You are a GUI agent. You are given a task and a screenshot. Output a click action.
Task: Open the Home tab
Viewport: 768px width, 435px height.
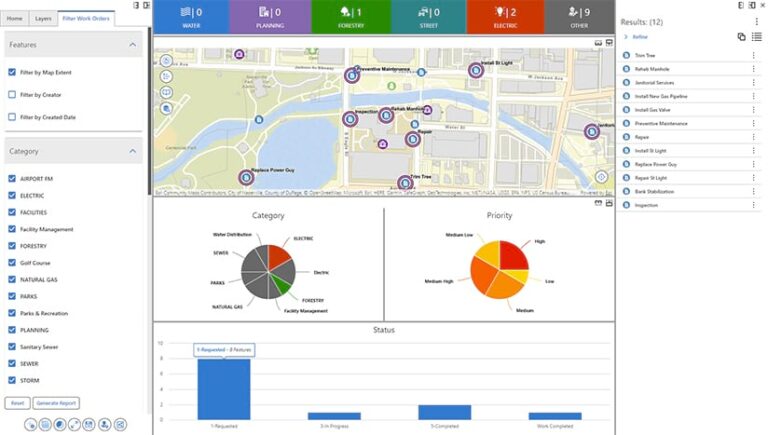pos(15,19)
